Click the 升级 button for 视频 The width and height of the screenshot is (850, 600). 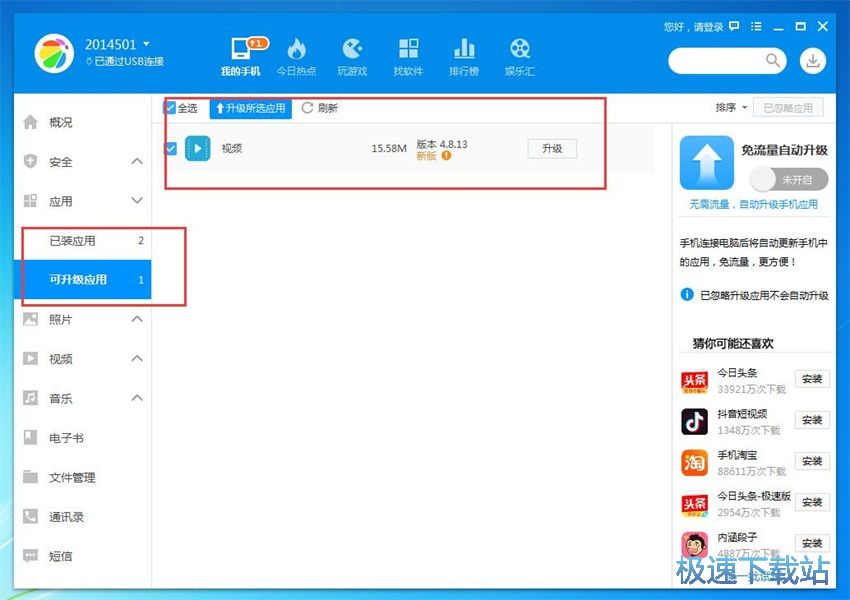pyautogui.click(x=552, y=149)
